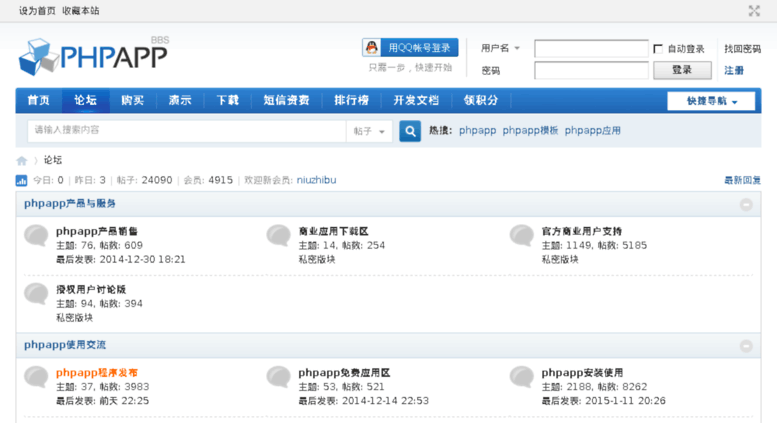The height and width of the screenshot is (423, 777).
Task: Open the 授权用户讨论版 forum
Action: pos(91,289)
